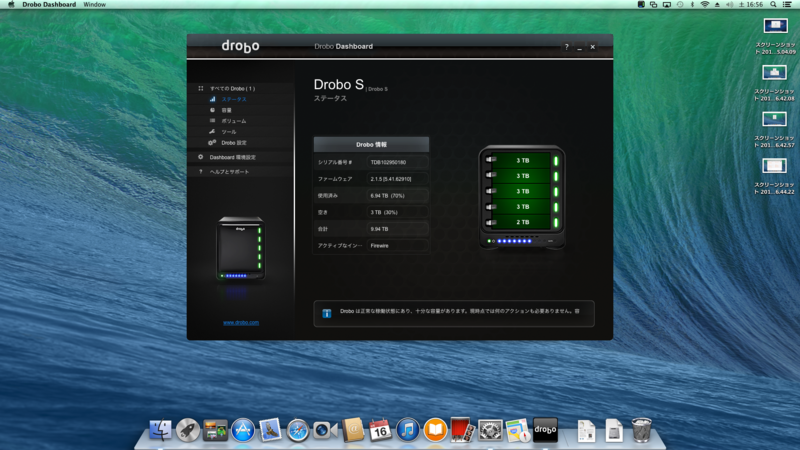This screenshot has height=450, width=800.
Task: Open the Apple menu
Action: [x=11, y=5]
